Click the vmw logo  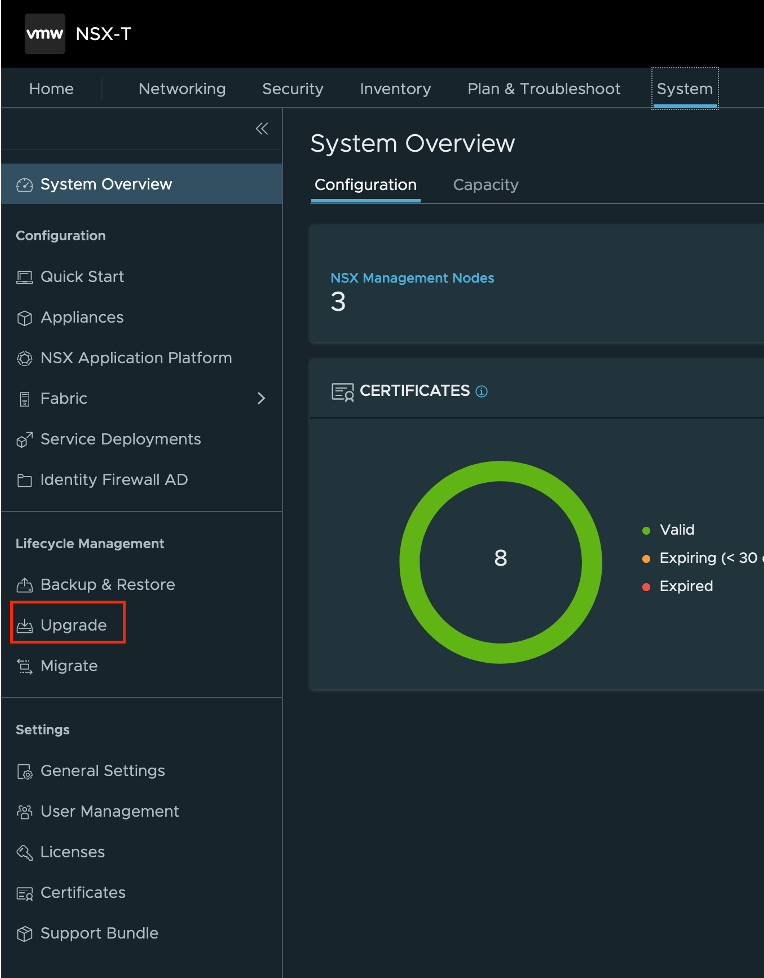(x=45, y=34)
